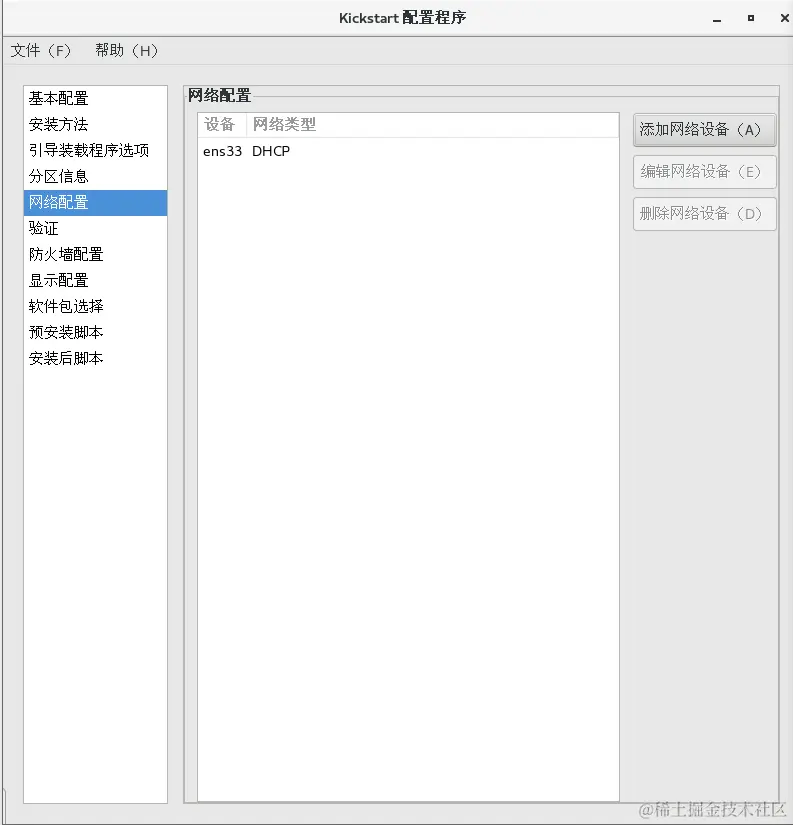Select 安装后脚本 in the sidebar

pyautogui.click(x=95, y=358)
